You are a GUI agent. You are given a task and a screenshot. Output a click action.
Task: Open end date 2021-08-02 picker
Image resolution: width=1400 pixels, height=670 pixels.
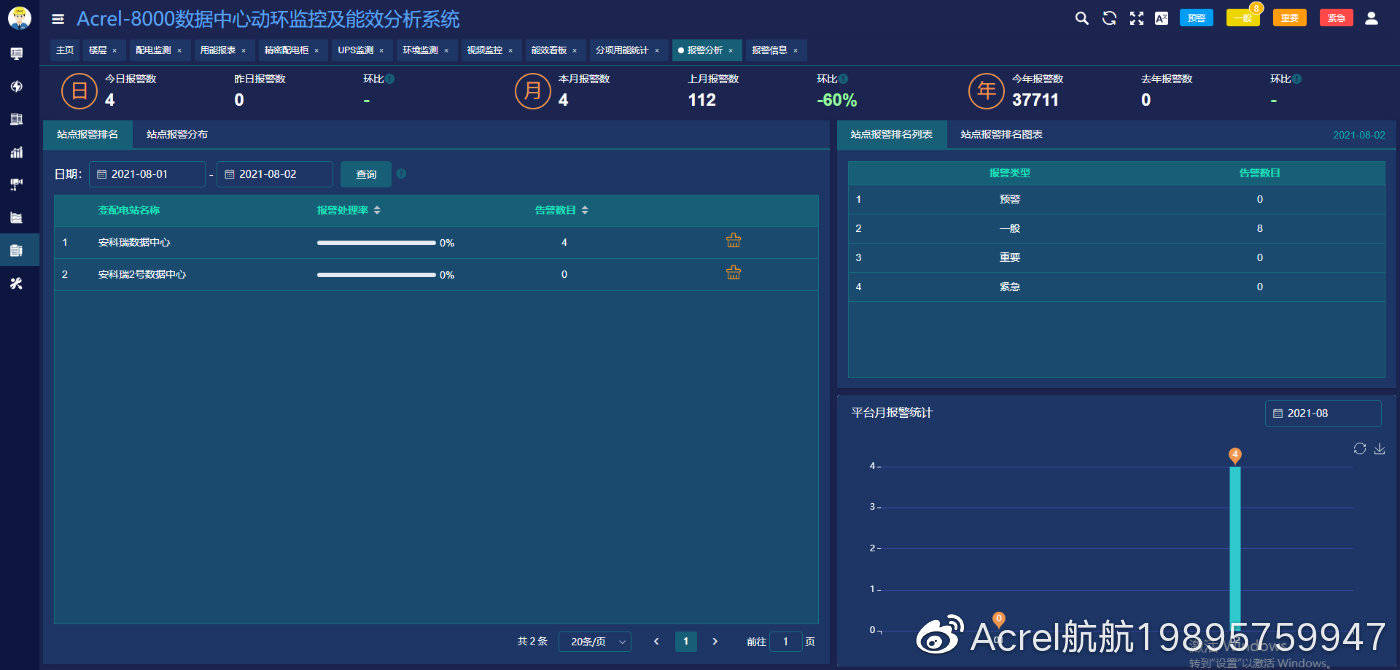[x=274, y=174]
